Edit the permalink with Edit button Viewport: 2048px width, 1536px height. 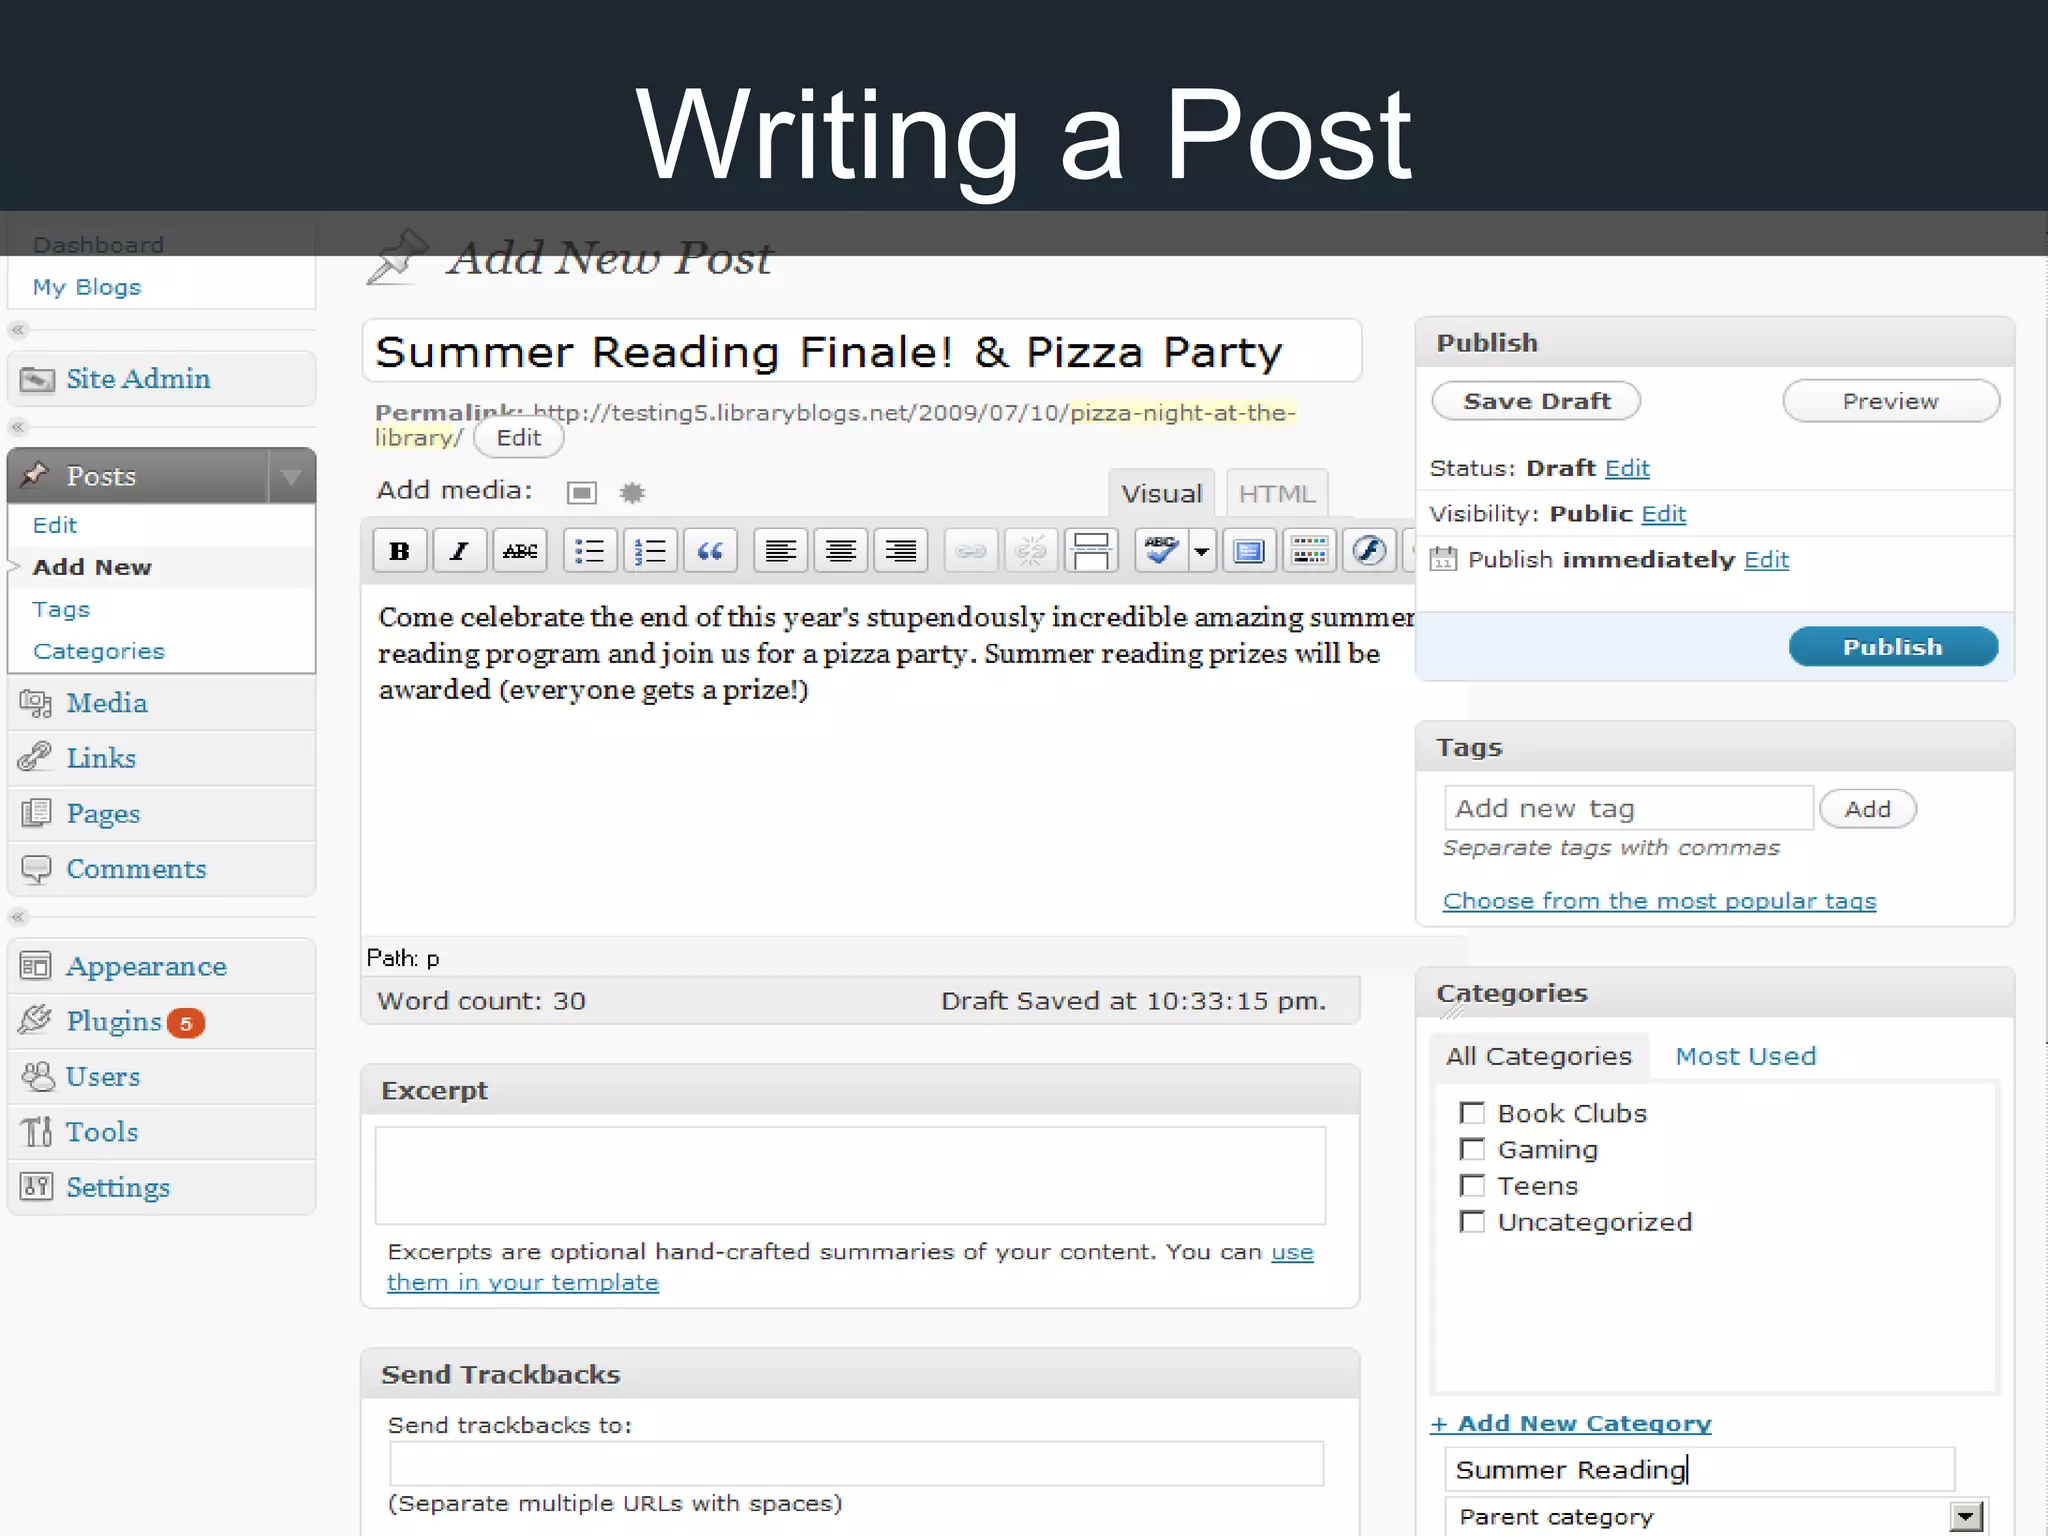pos(519,438)
